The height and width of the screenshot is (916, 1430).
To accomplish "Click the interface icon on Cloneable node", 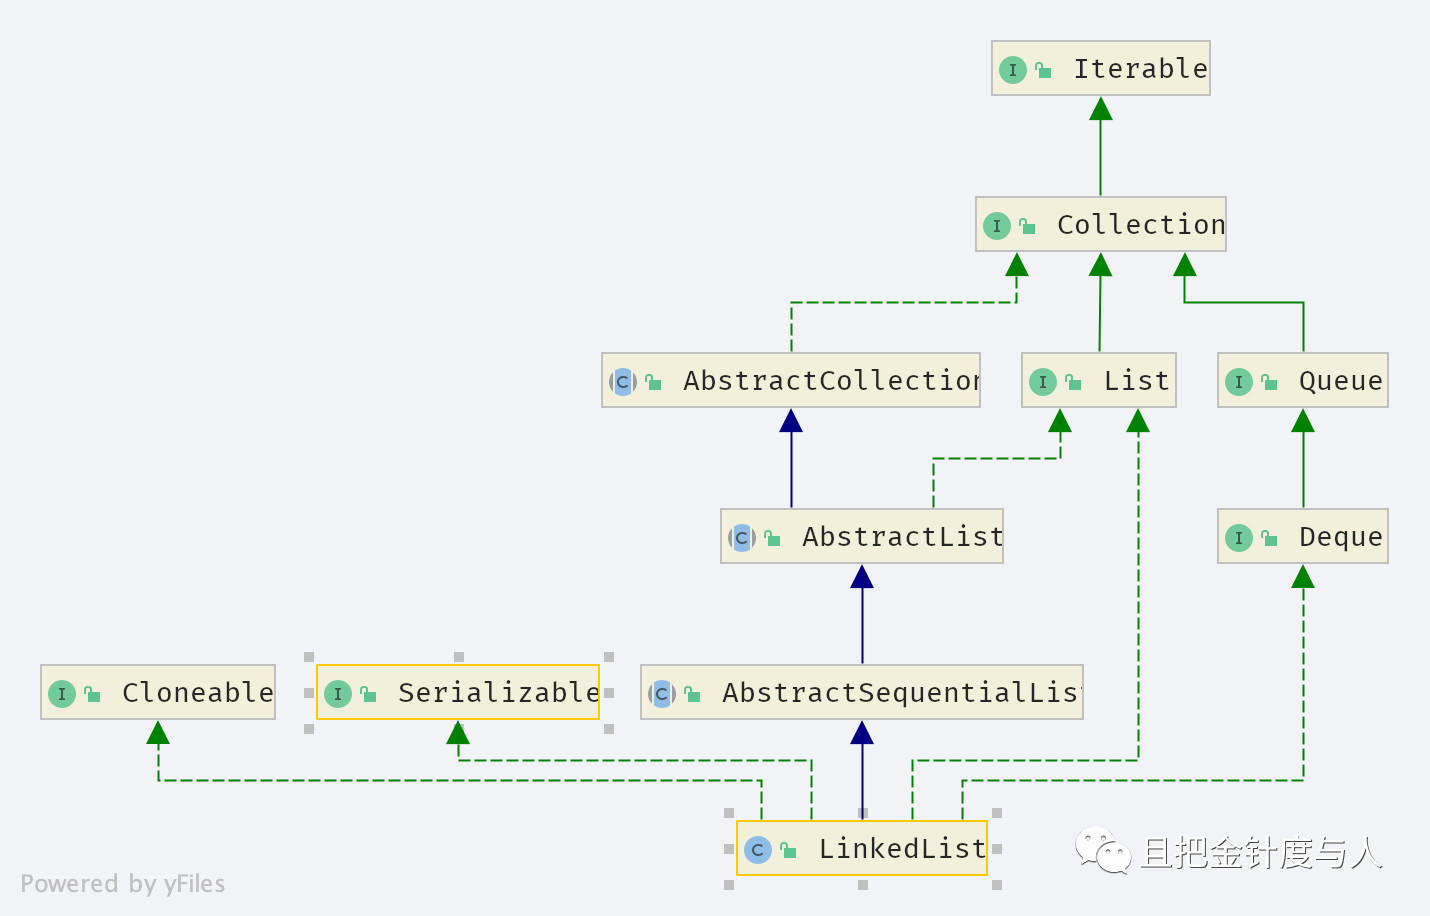I will [62, 694].
